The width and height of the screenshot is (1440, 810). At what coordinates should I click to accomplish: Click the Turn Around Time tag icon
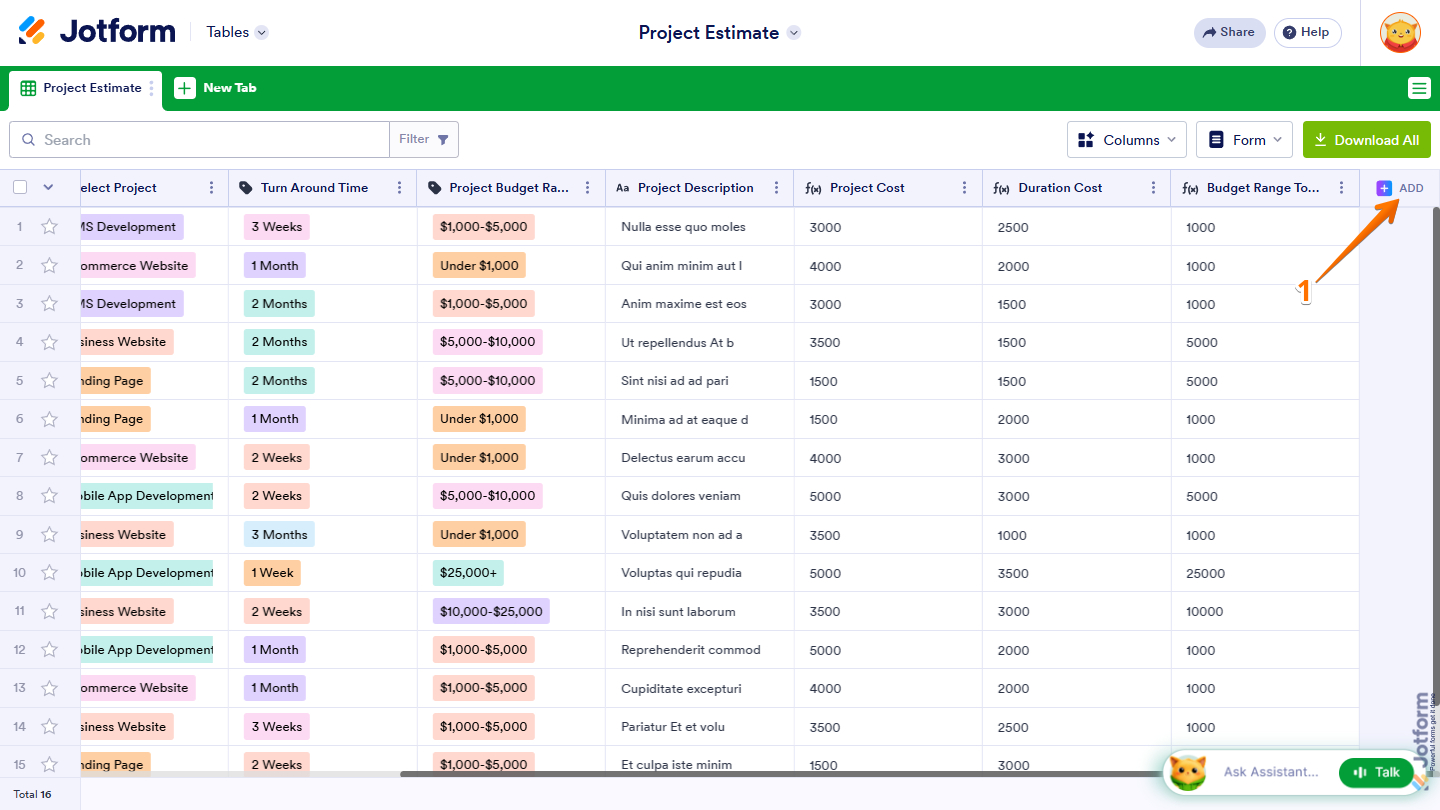(246, 188)
